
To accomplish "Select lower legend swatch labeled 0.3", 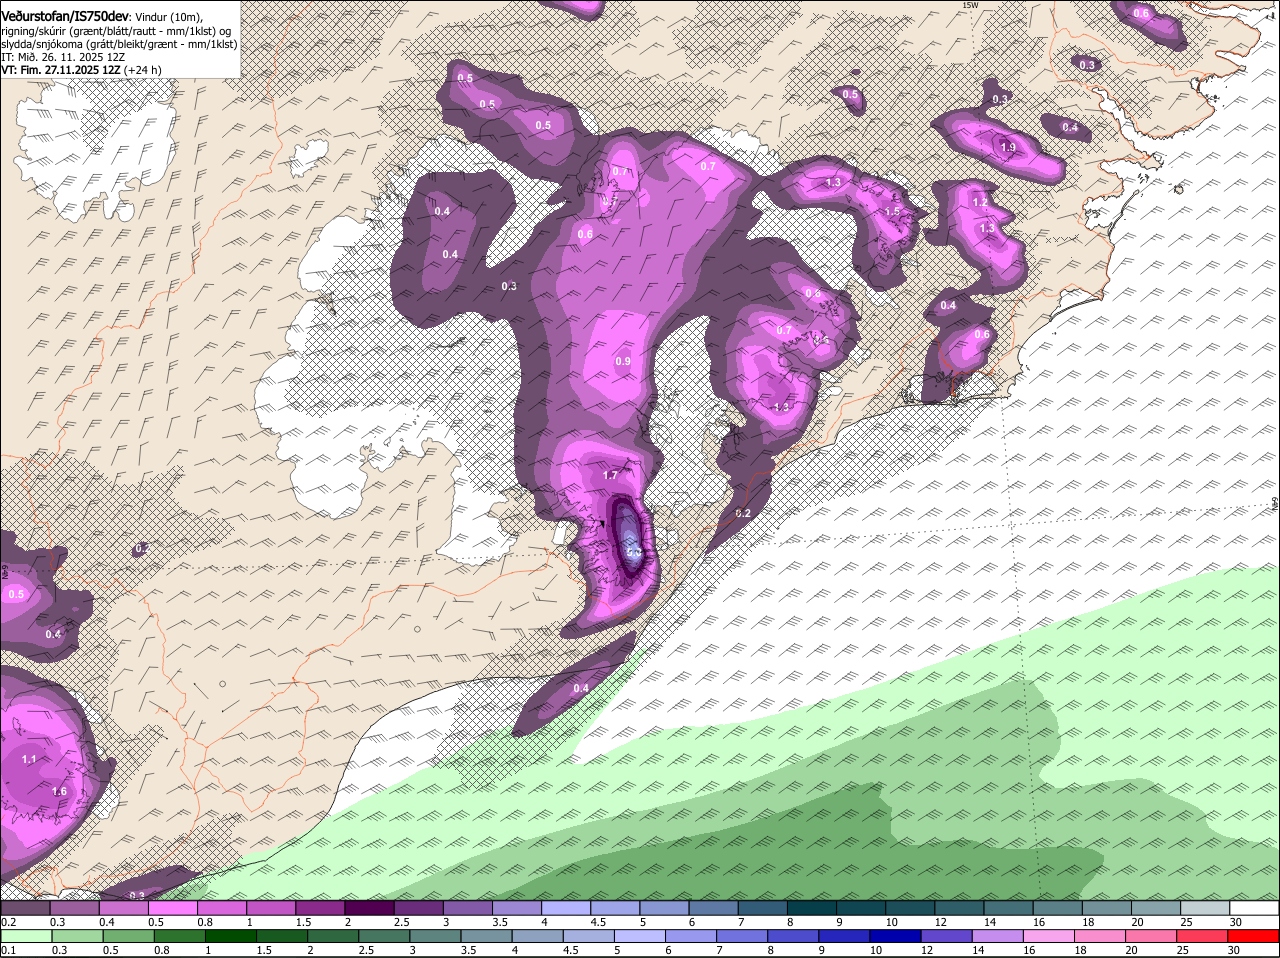I will coord(78,936).
